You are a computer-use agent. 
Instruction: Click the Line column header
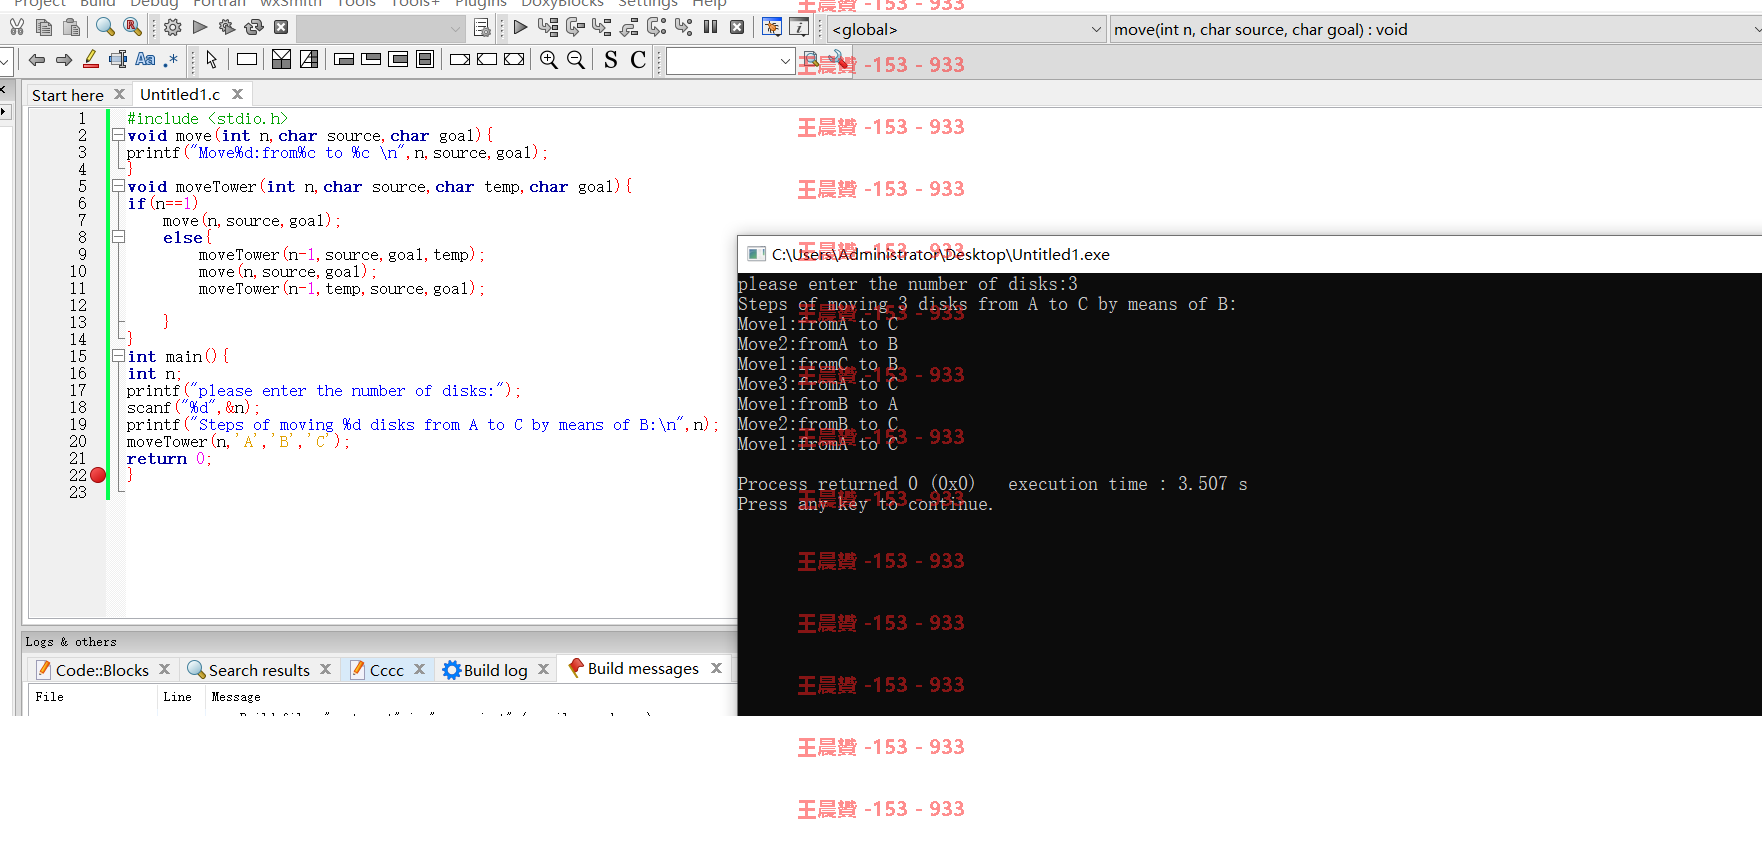[177, 697]
